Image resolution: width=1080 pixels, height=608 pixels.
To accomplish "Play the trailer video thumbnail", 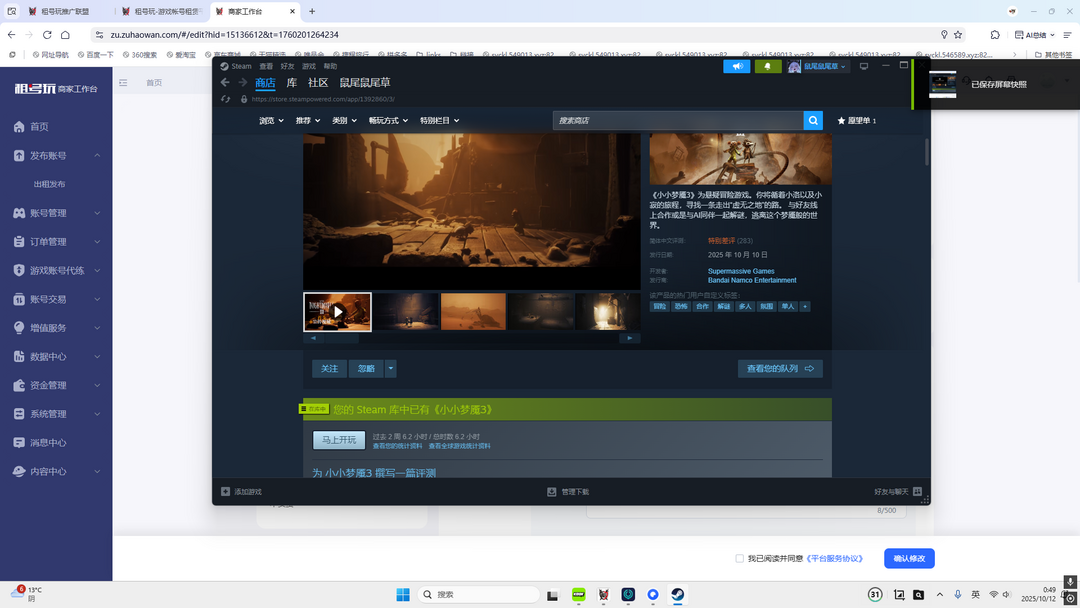I will (x=338, y=312).
